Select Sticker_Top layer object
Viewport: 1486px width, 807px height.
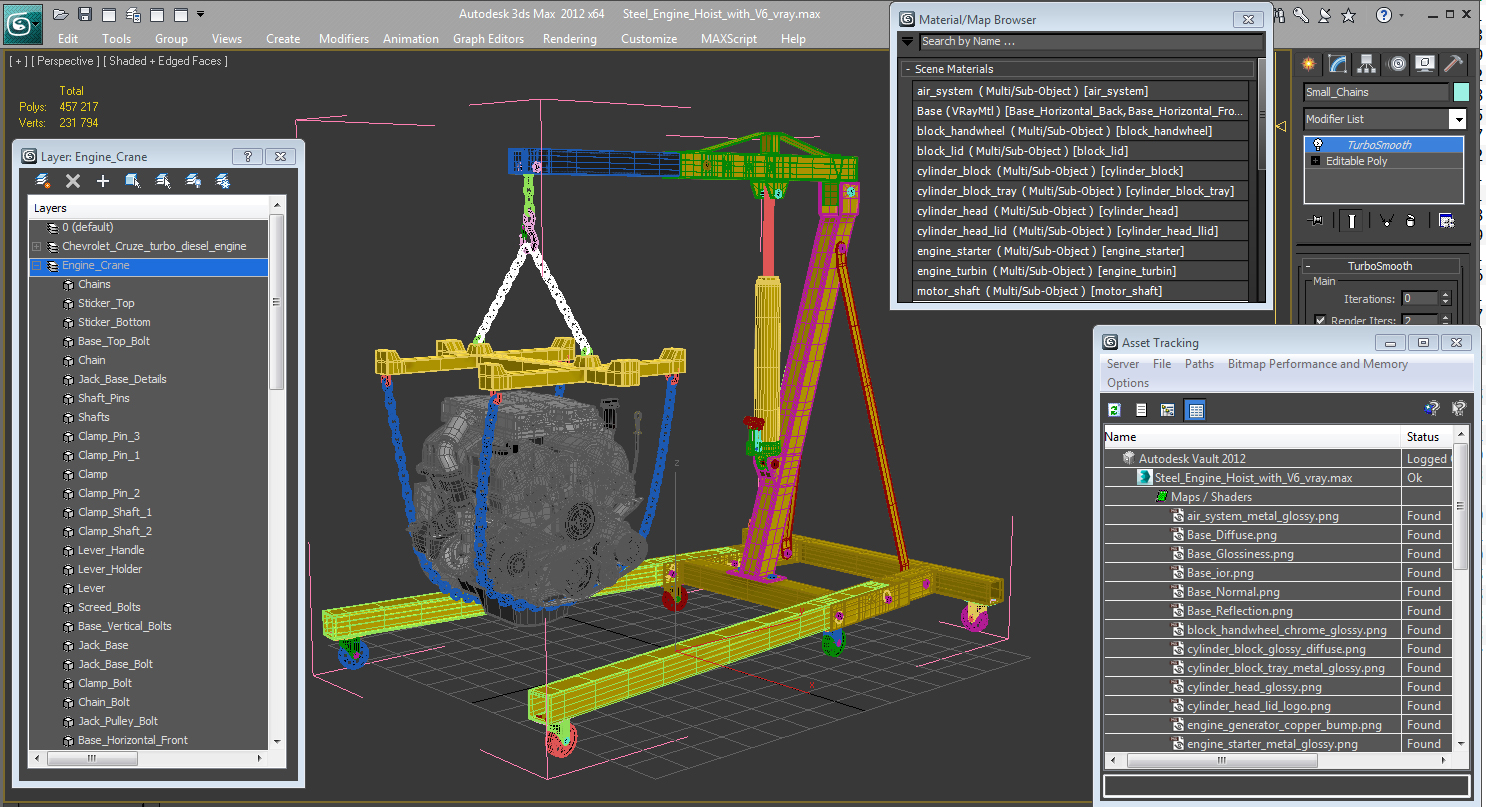pyautogui.click(x=106, y=303)
